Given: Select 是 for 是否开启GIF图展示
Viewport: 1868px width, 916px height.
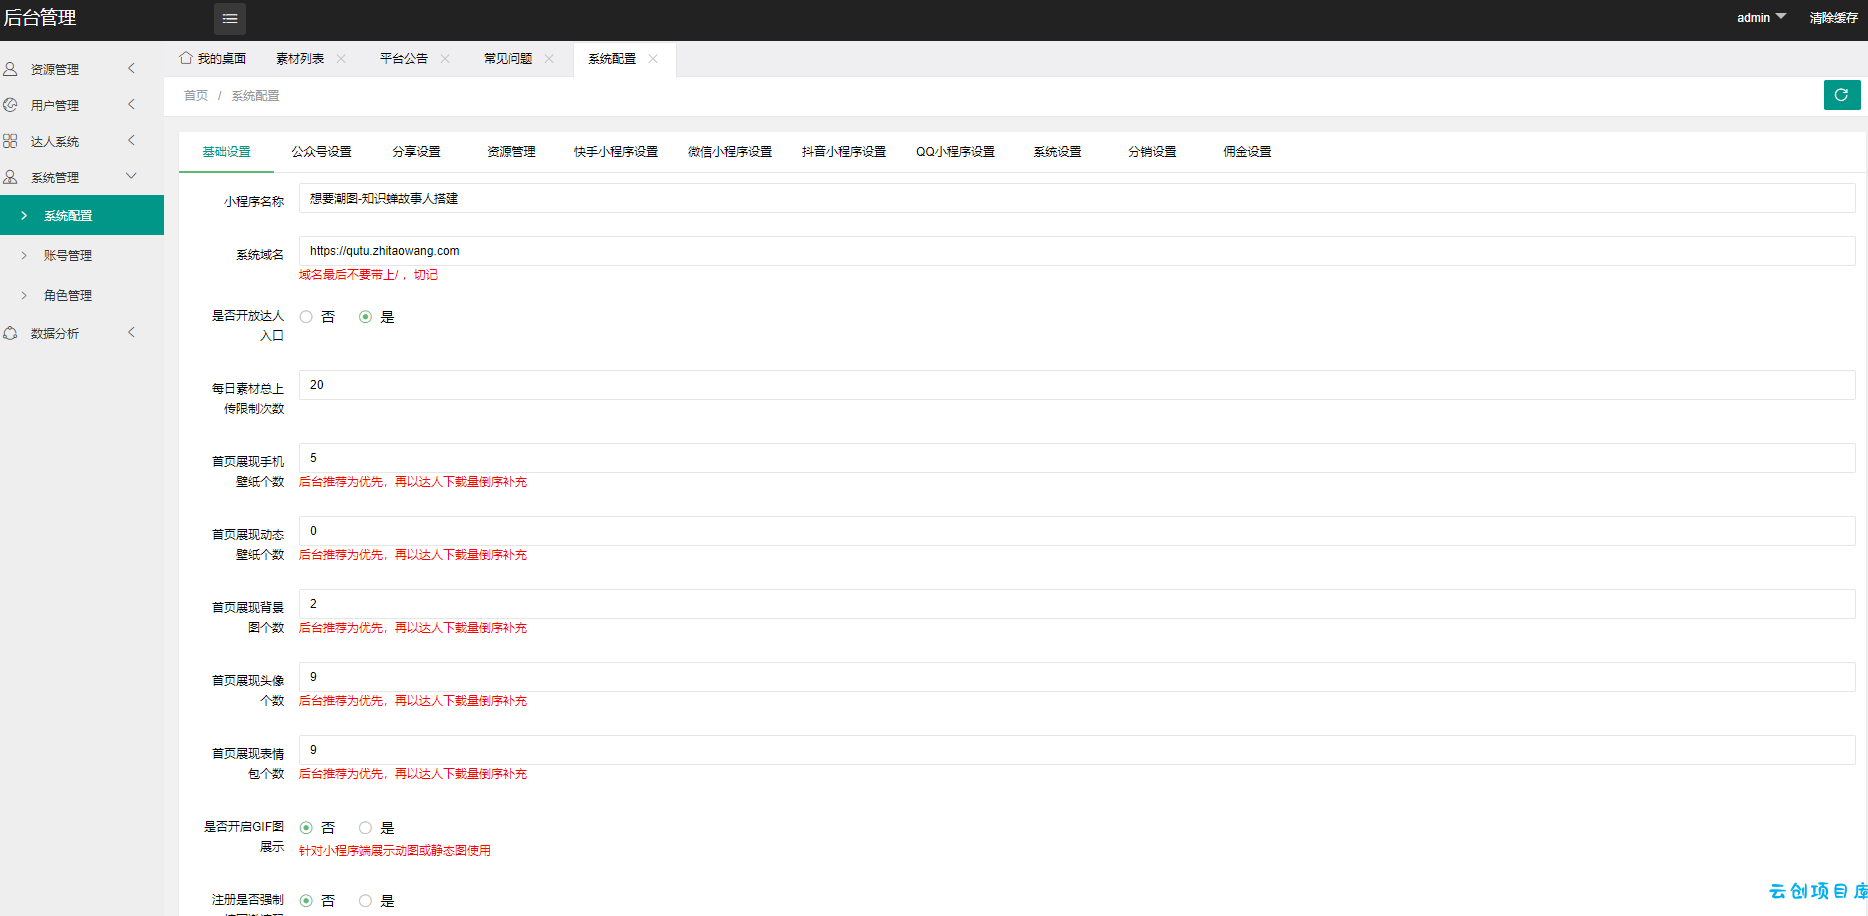Looking at the screenshot, I should (365, 828).
